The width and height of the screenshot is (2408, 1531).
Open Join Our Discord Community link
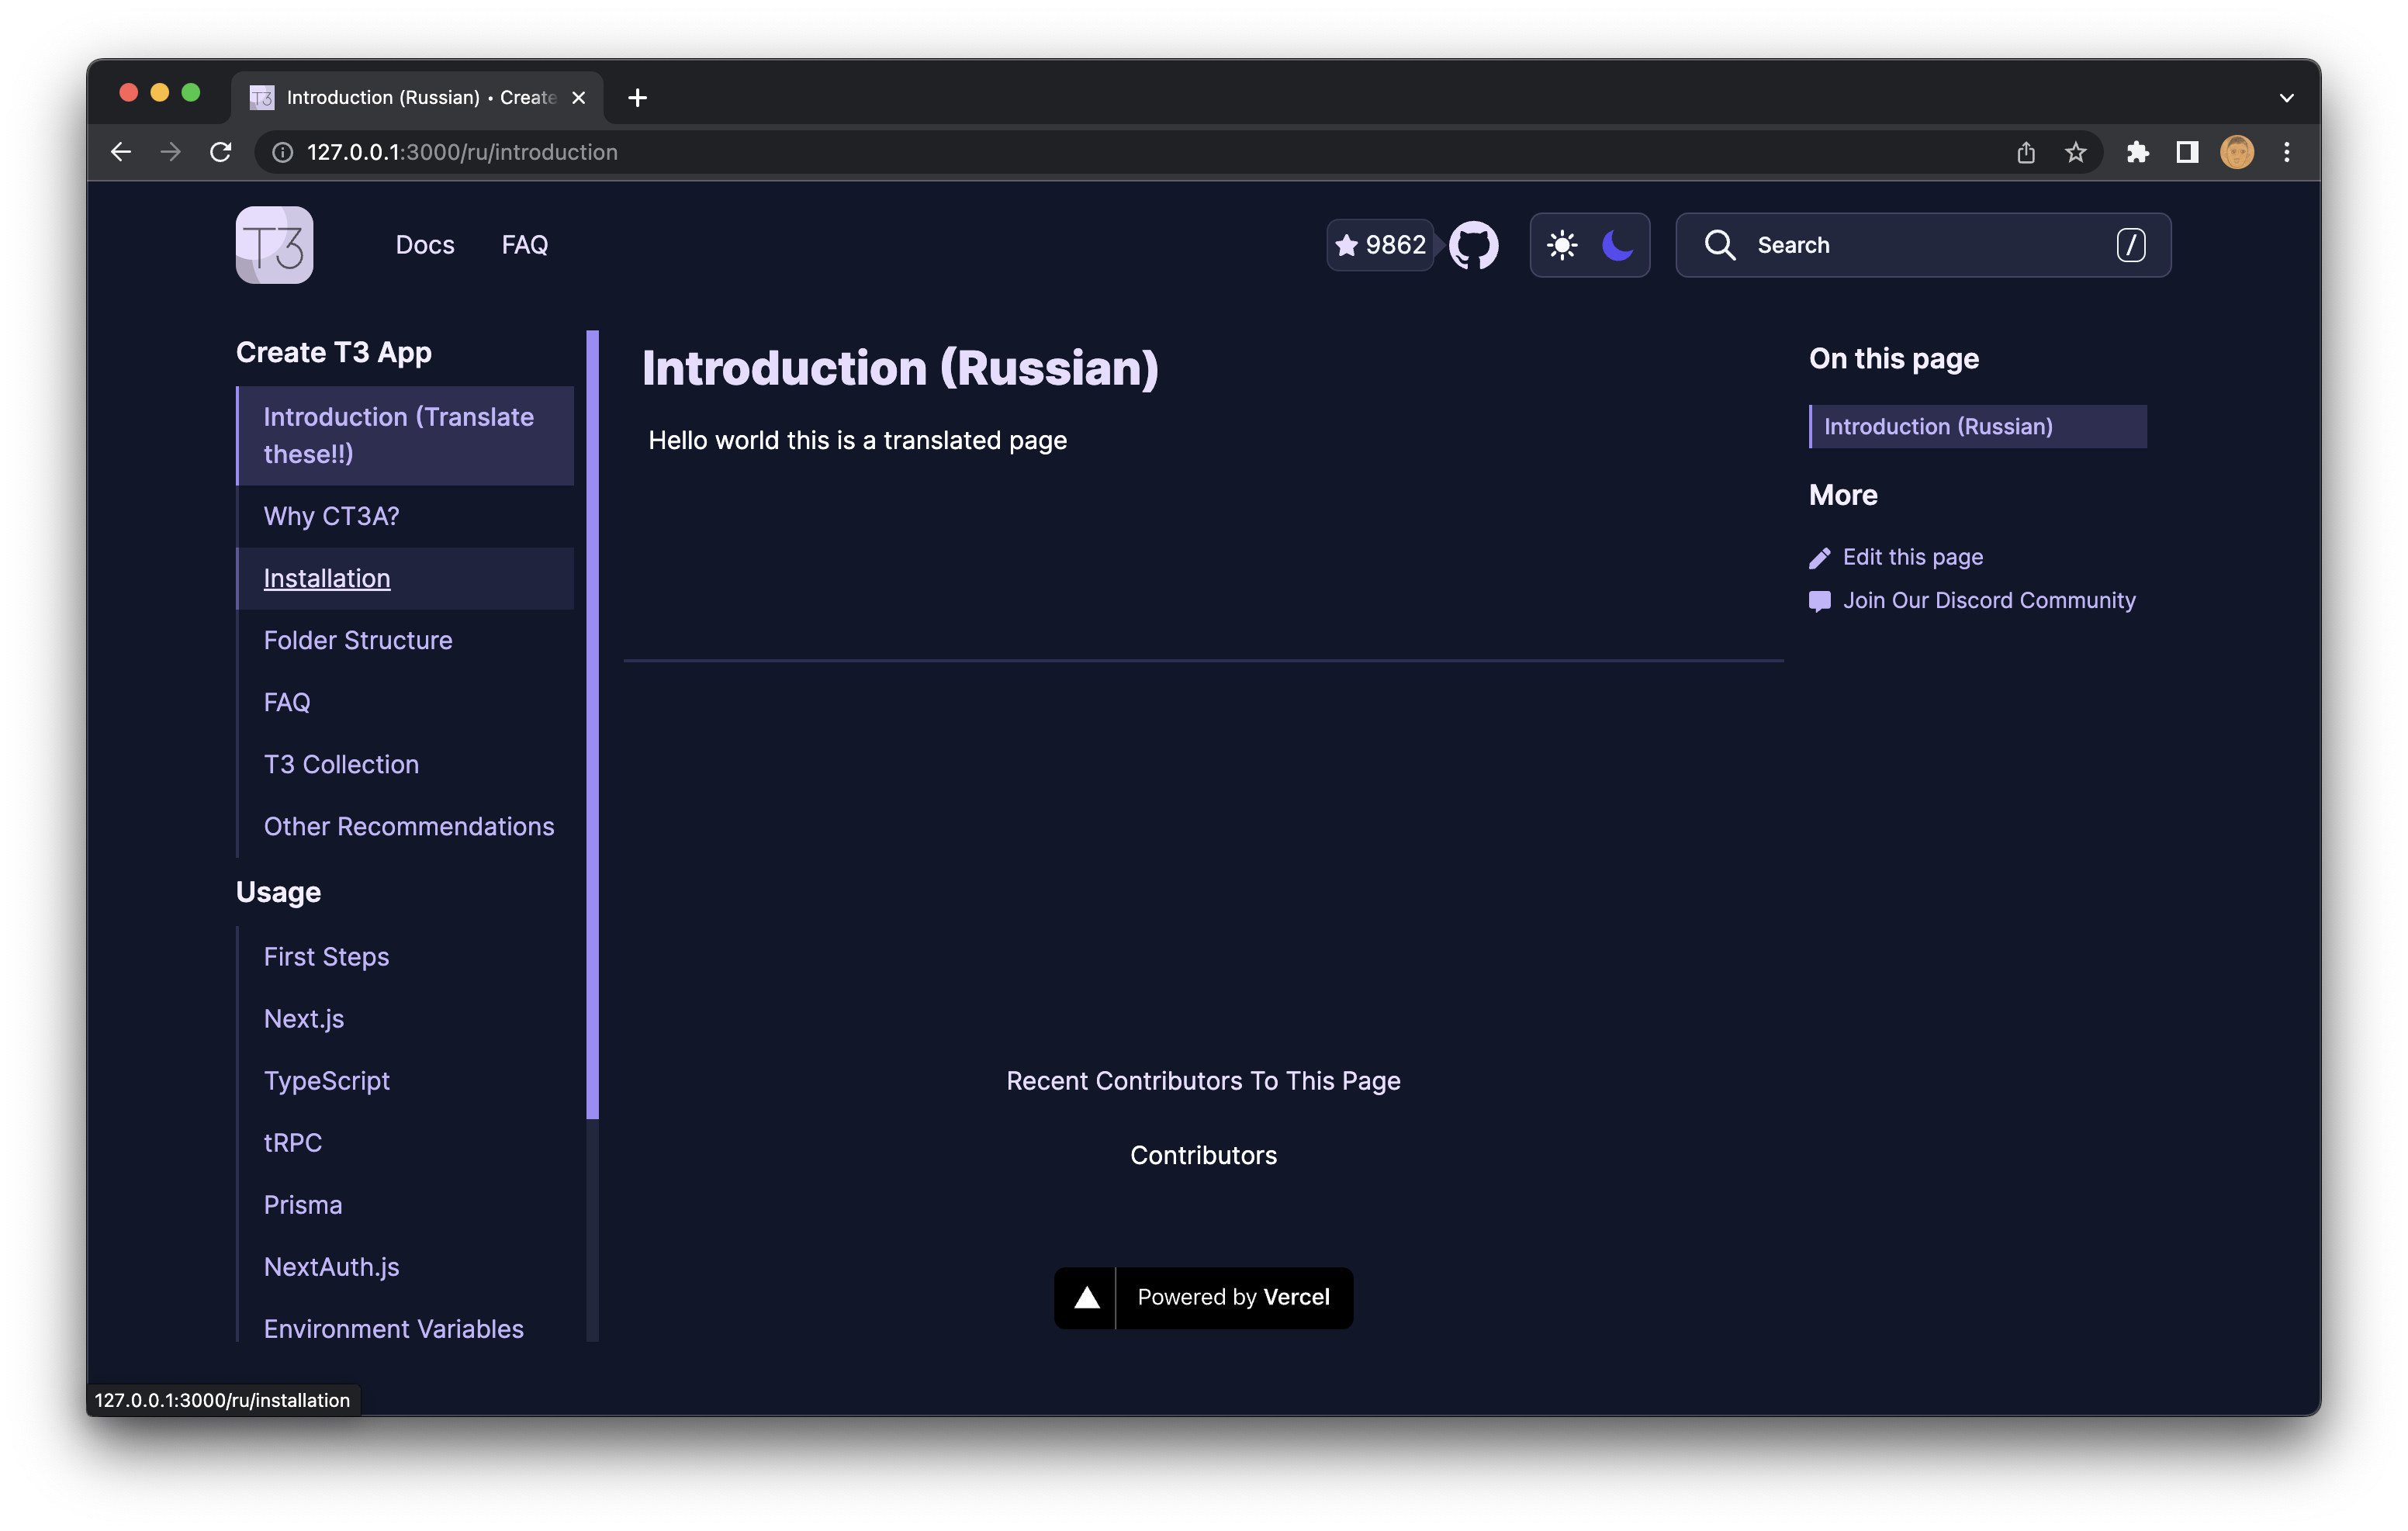pos(1988,600)
